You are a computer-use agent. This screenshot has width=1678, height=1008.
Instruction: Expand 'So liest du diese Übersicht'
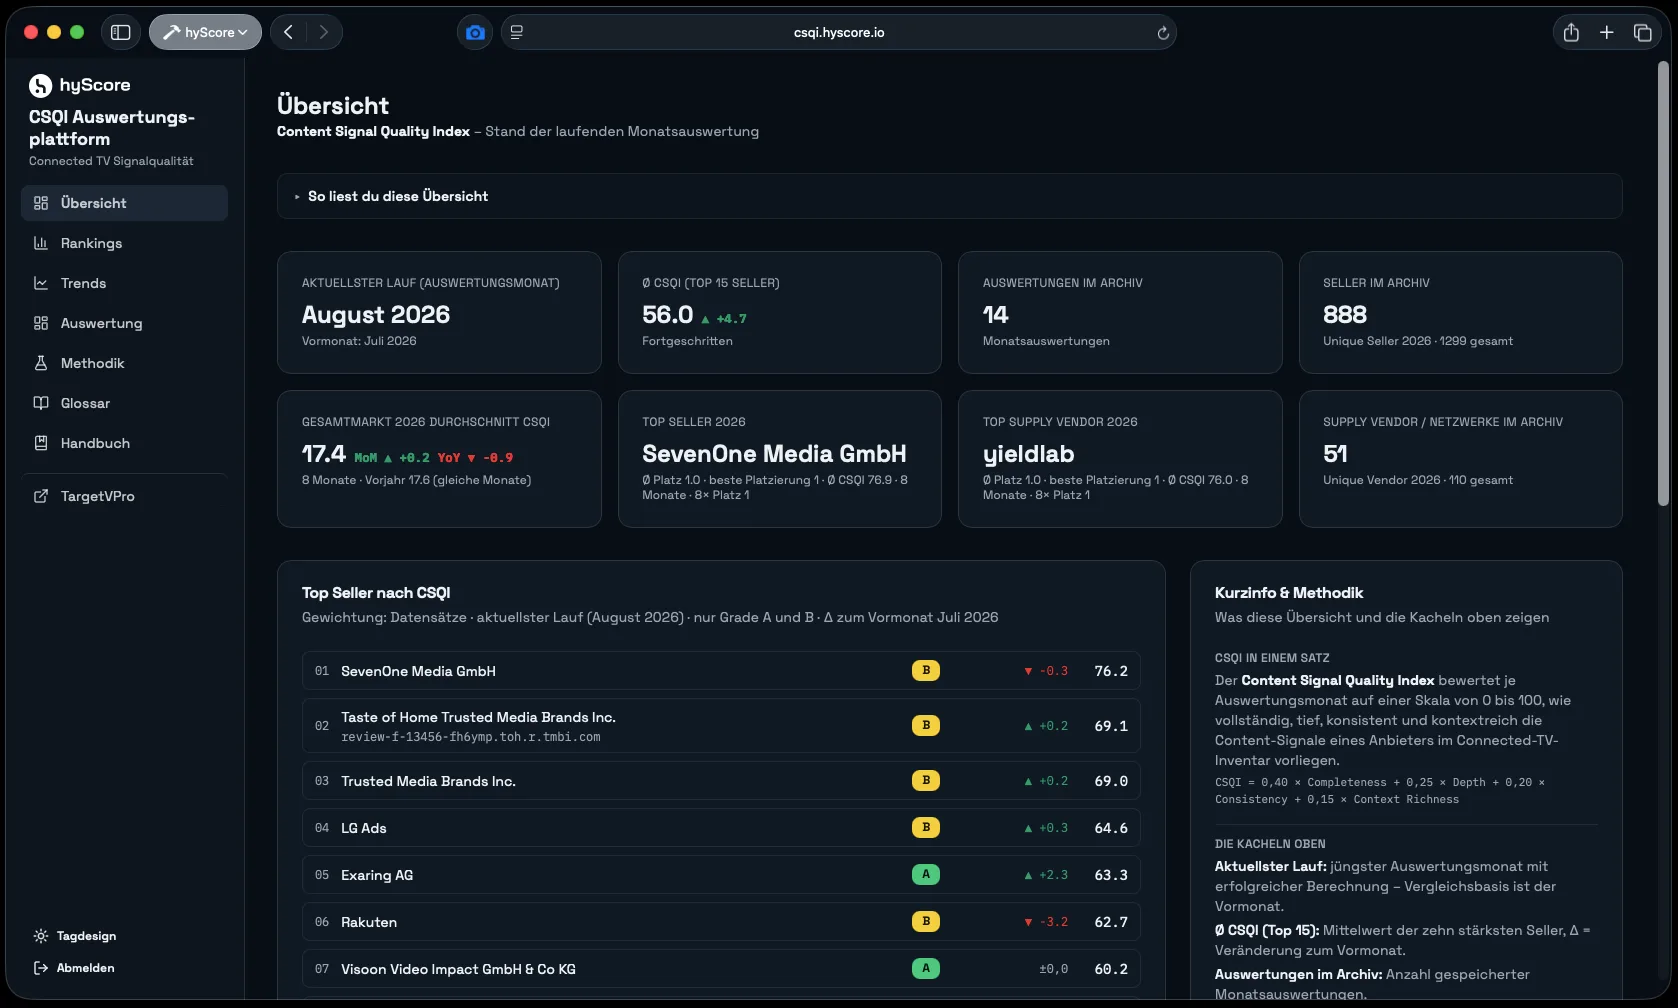[949, 196]
